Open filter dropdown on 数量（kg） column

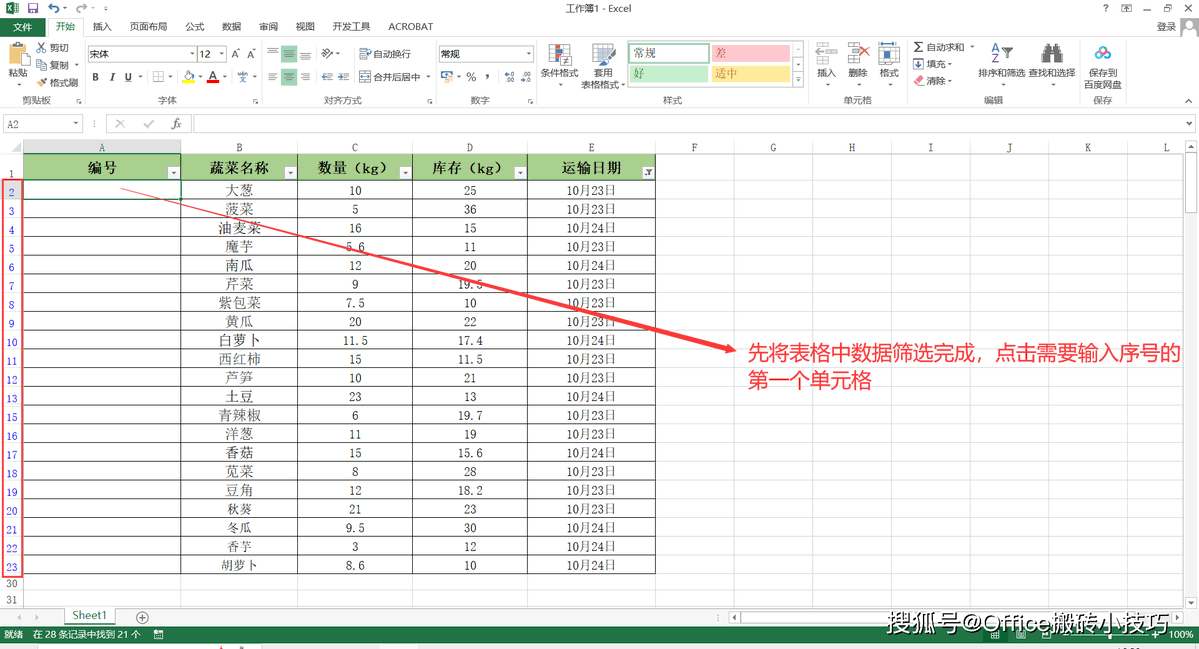click(x=405, y=173)
